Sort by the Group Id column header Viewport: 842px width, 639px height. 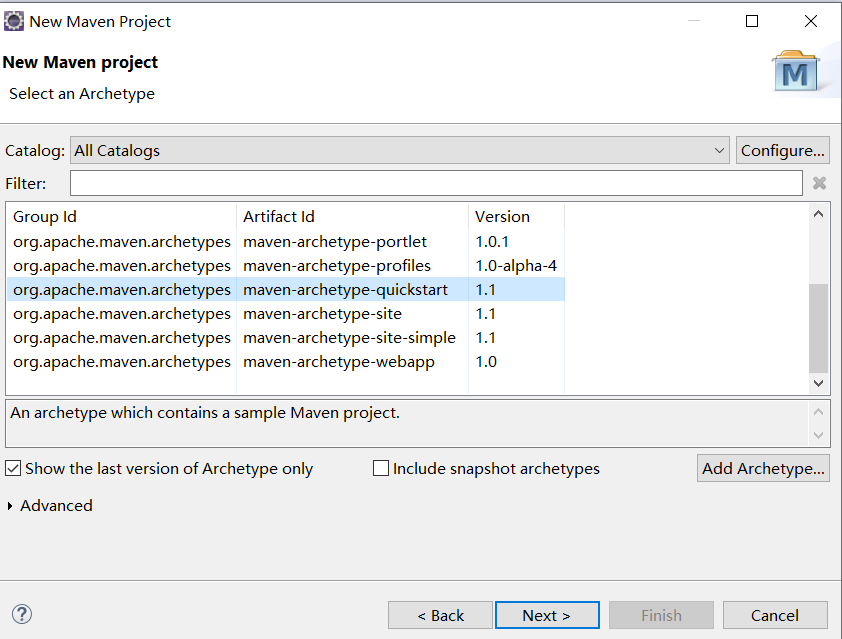pos(121,216)
